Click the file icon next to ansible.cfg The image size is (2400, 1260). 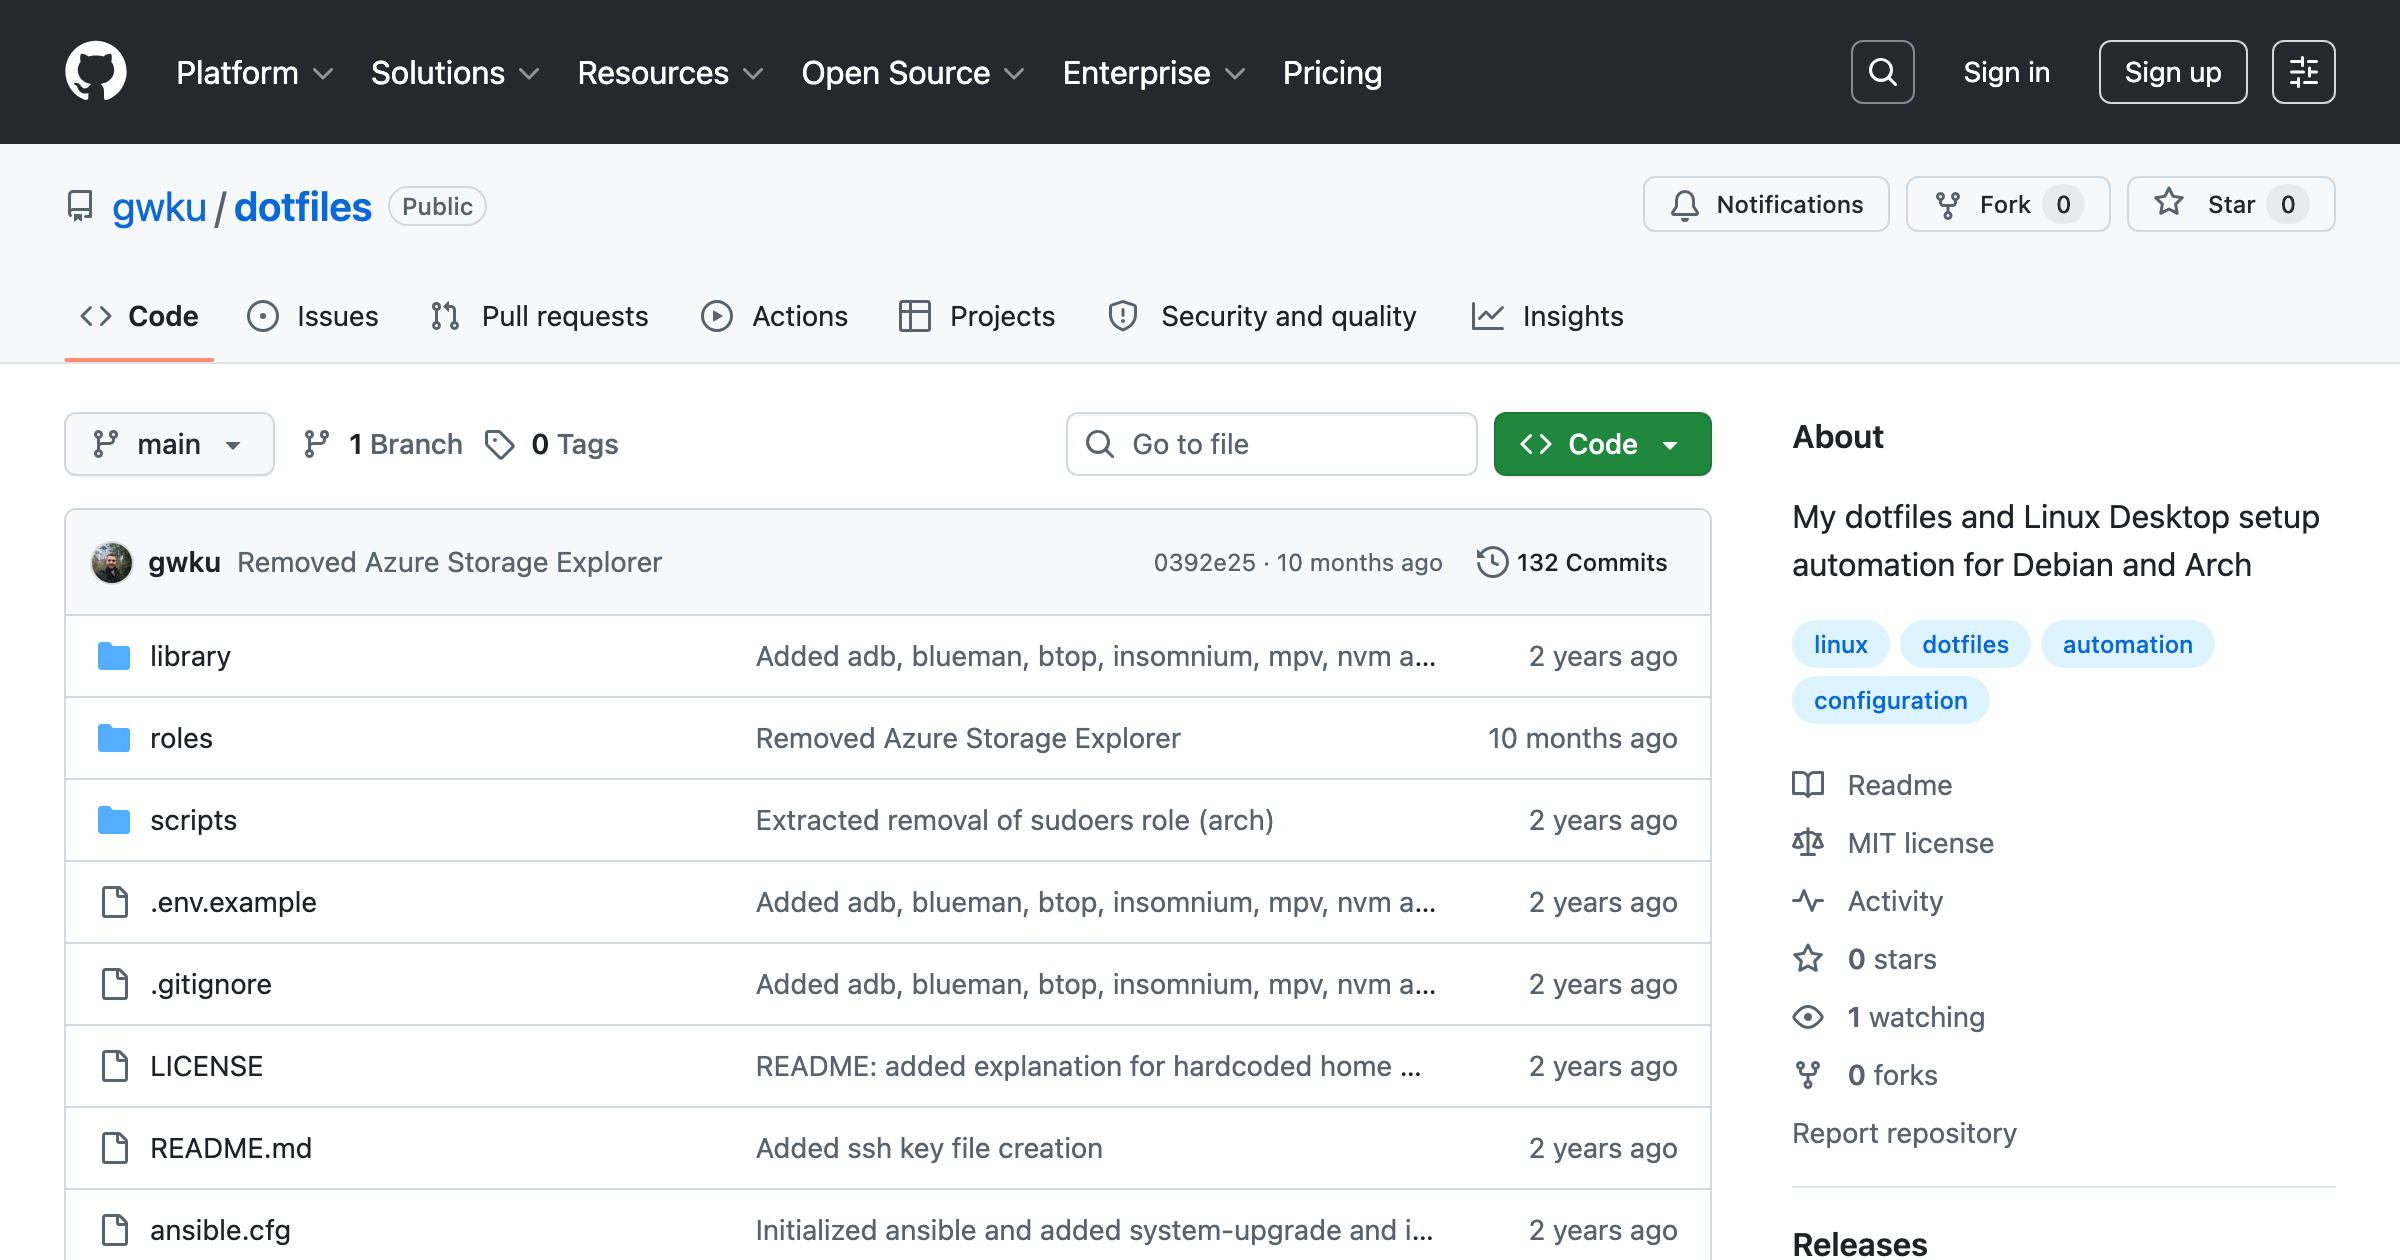(x=115, y=1230)
